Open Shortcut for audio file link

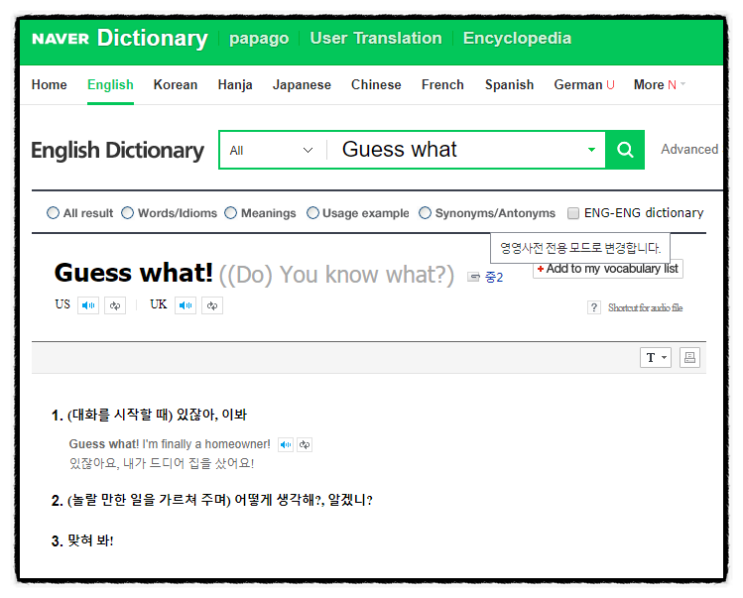click(x=645, y=308)
